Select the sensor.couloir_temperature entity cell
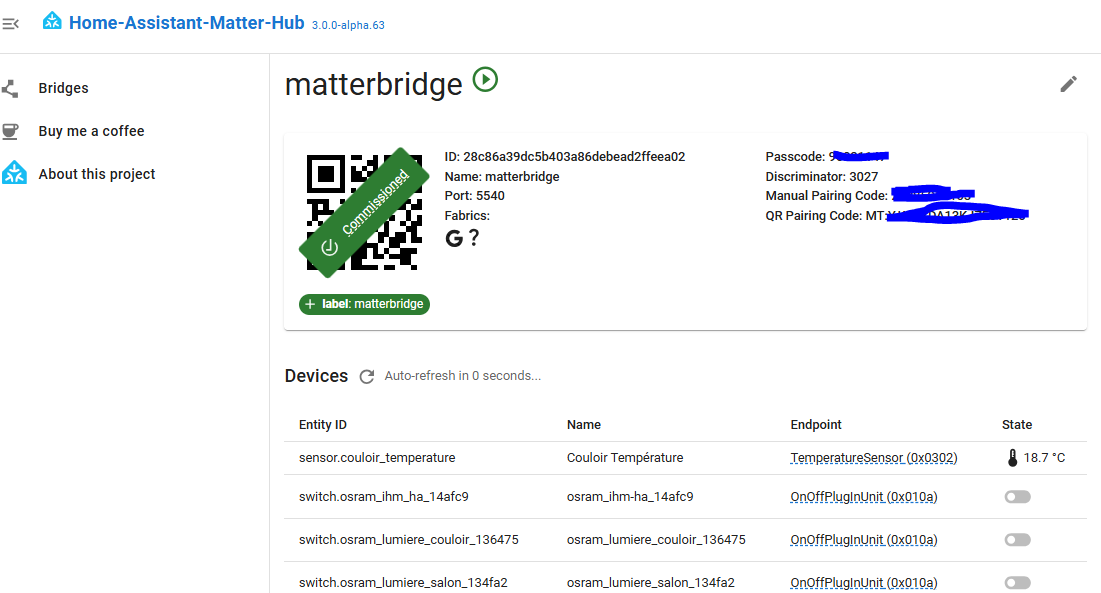The image size is (1101, 593). pyautogui.click(x=377, y=458)
